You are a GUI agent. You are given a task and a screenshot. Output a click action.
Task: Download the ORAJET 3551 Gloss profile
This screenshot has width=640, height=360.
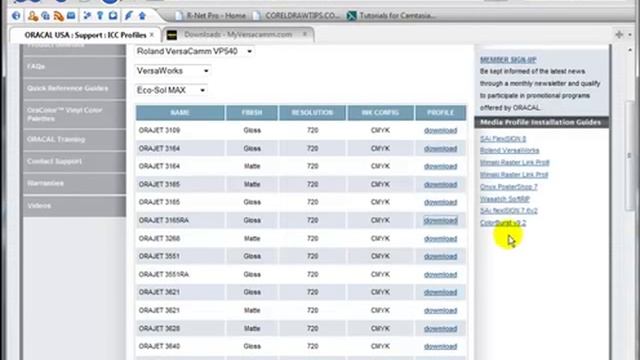(440, 256)
